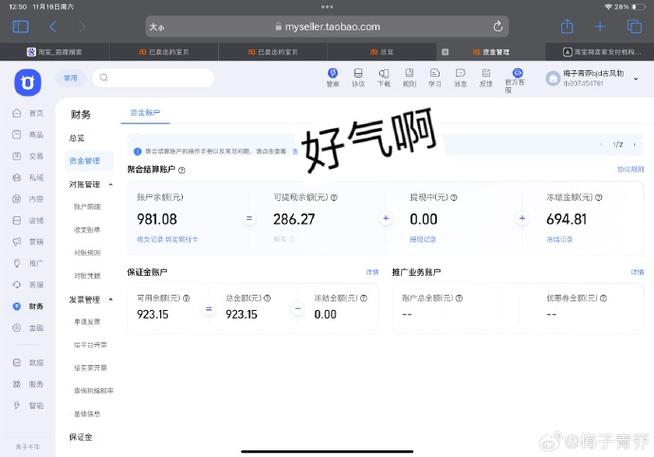Click help icon next to 可用余额(元)
This screenshot has width=654, height=457.
click(x=186, y=298)
